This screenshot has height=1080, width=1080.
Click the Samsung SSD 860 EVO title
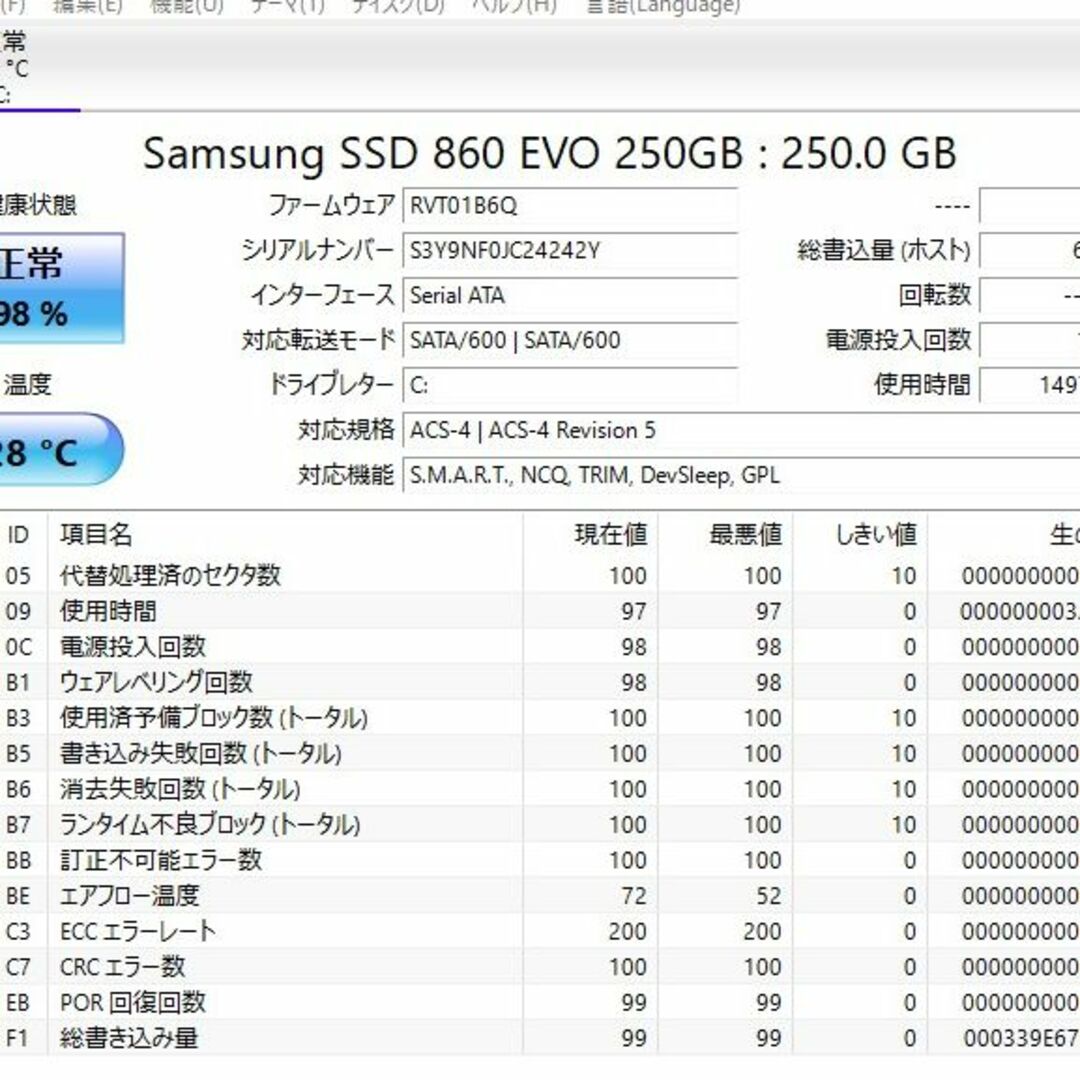point(549,153)
